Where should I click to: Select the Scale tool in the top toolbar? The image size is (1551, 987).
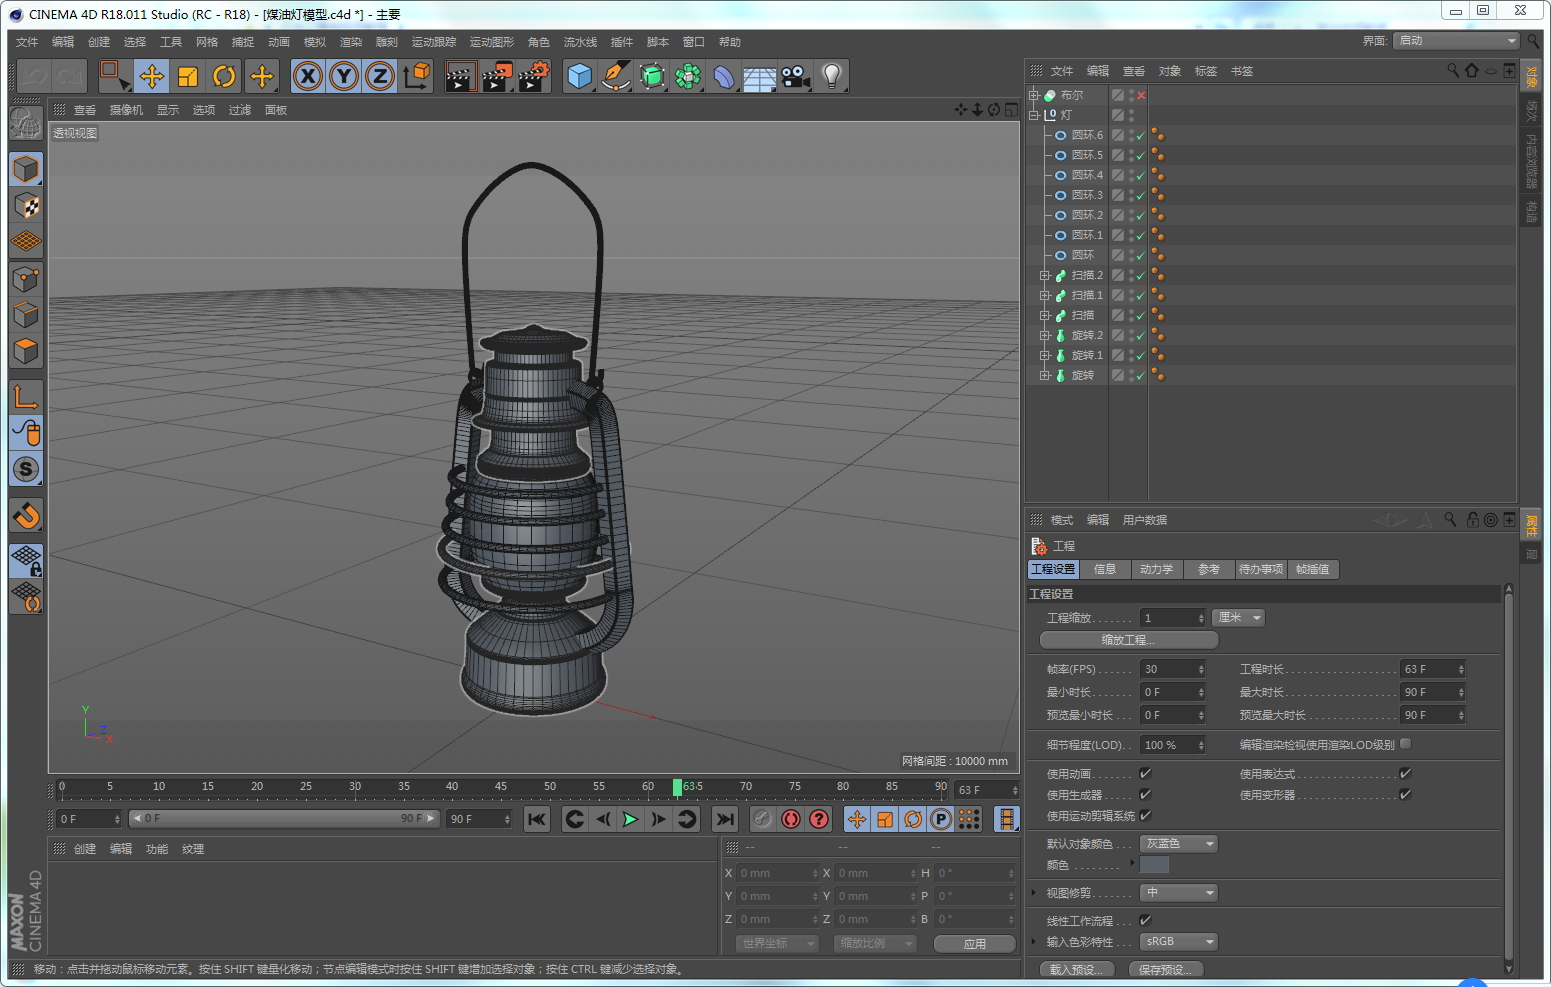coord(188,76)
